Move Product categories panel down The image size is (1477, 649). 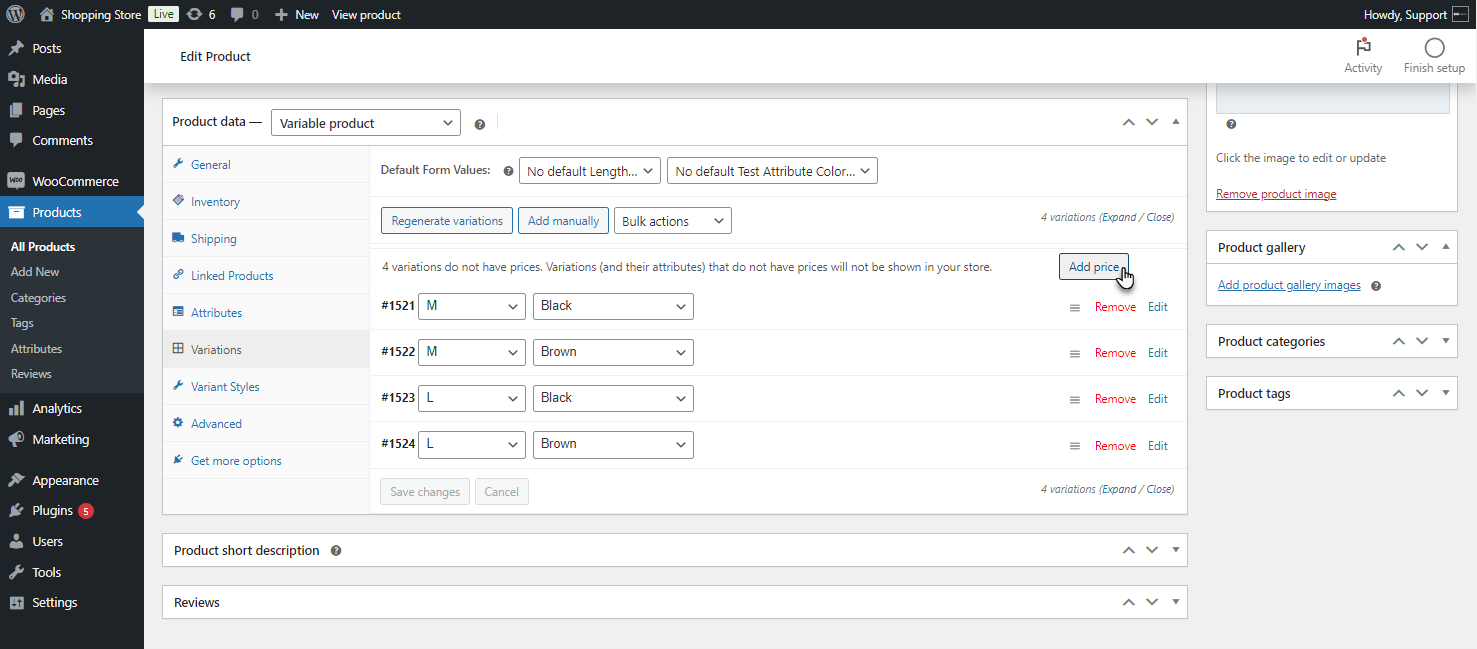point(1422,341)
